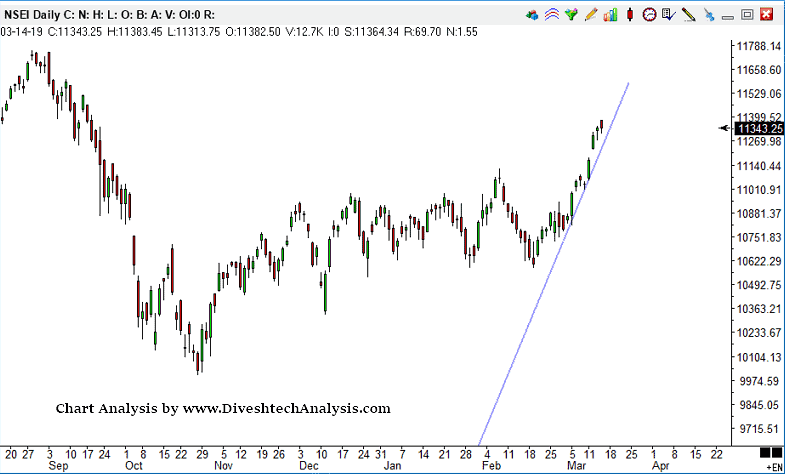The height and width of the screenshot is (474, 785).
Task: Select the red candlestick chart type icon
Action: [630, 15]
